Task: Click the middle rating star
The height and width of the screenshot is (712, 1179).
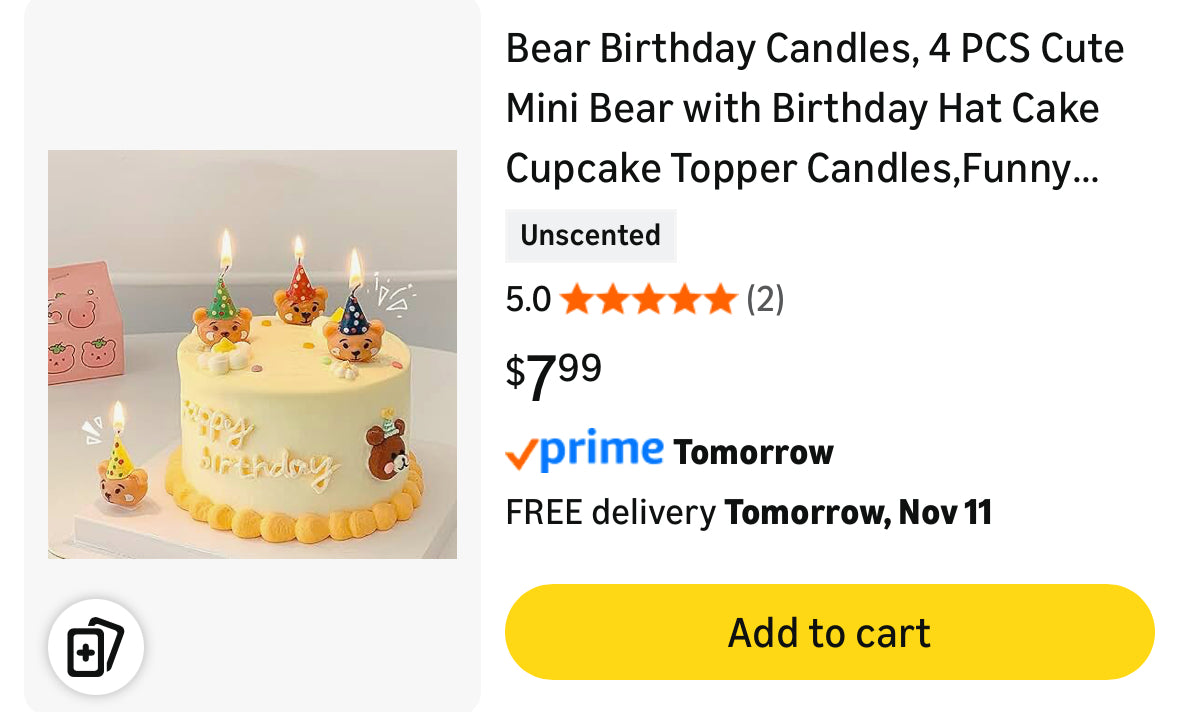Action: click(648, 299)
